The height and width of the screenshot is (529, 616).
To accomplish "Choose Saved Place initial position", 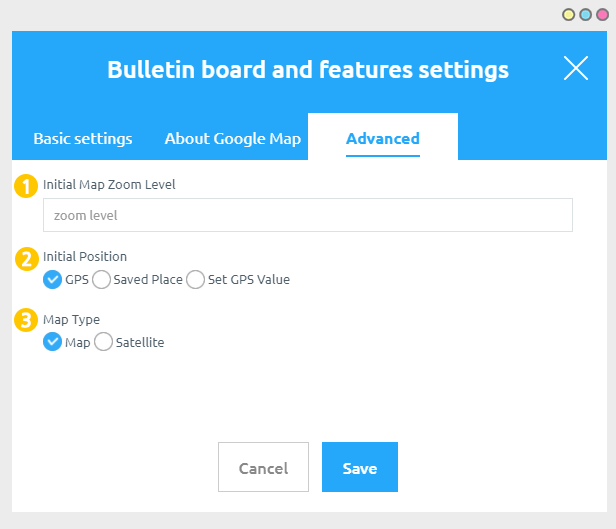I will click(x=101, y=280).
